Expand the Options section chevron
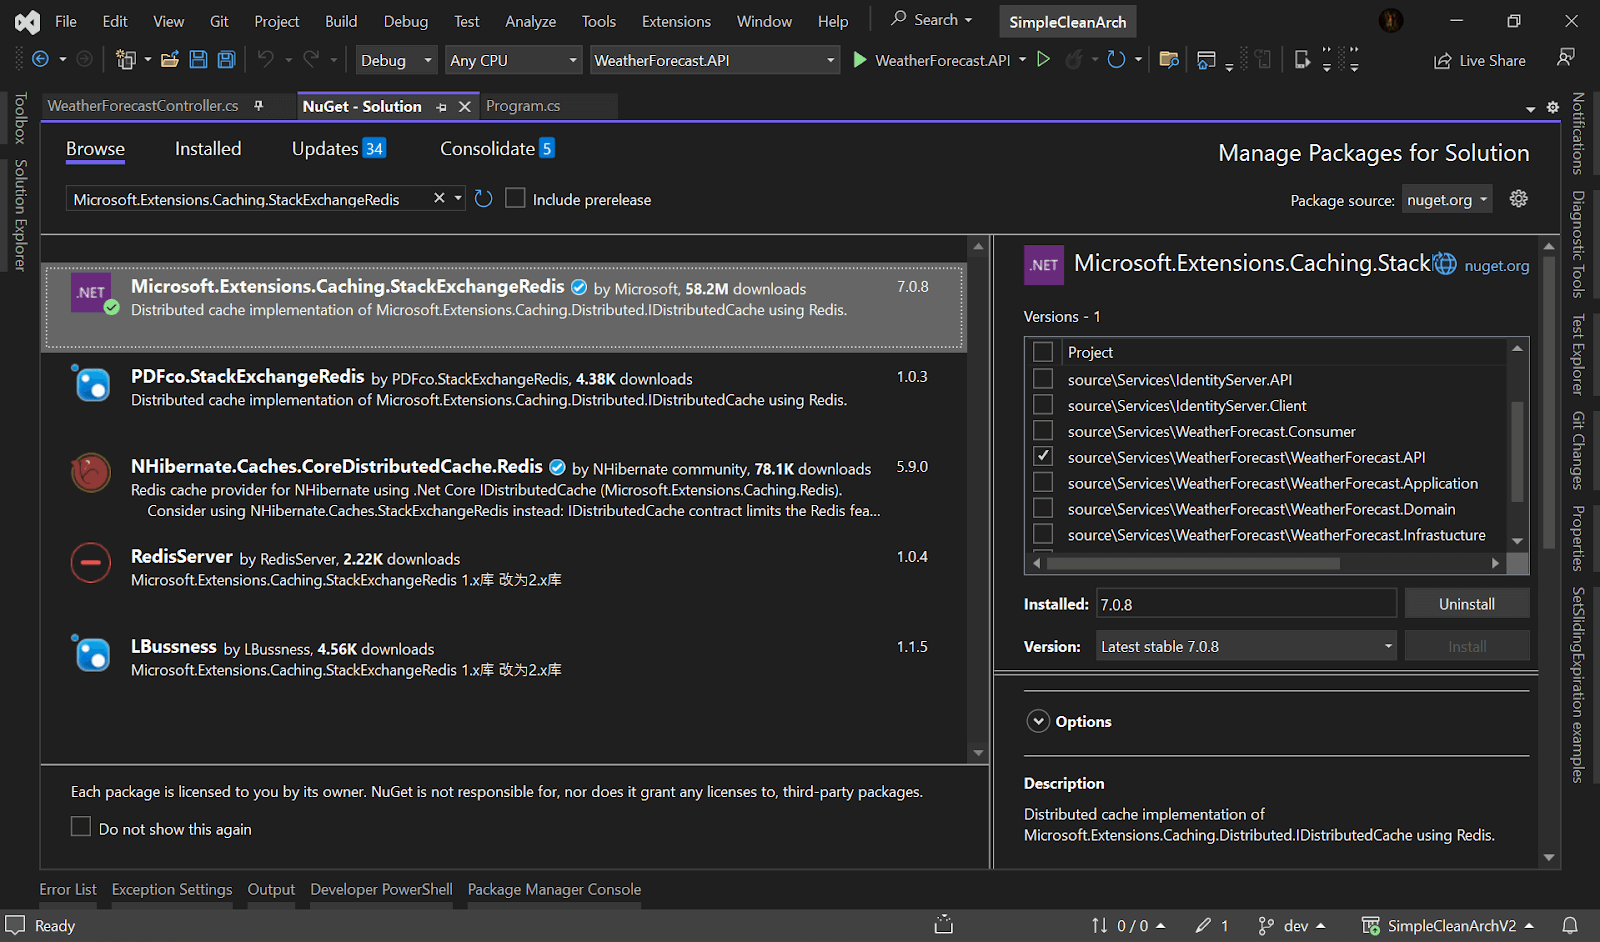 (x=1038, y=721)
